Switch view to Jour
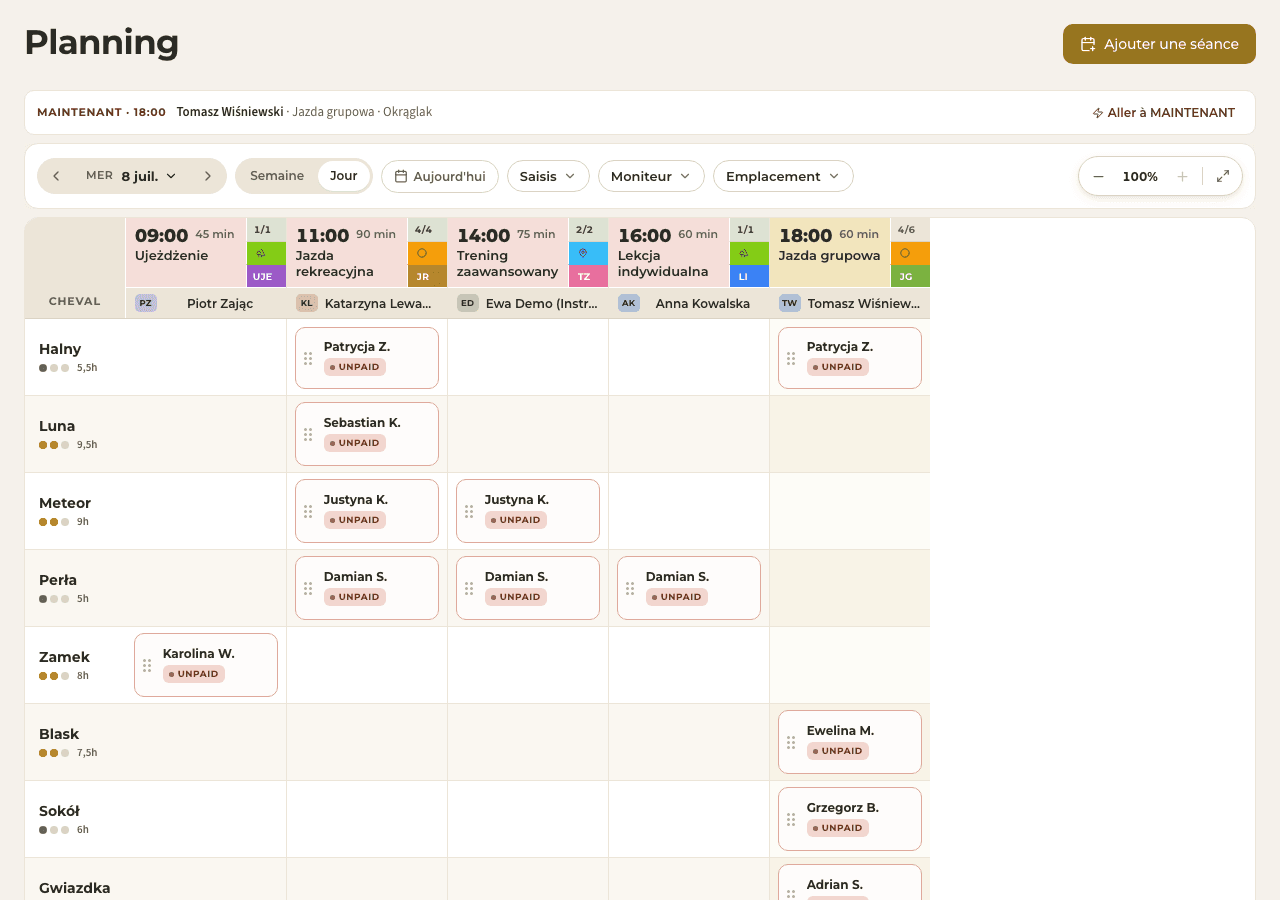The height and width of the screenshot is (900, 1280). 344,176
